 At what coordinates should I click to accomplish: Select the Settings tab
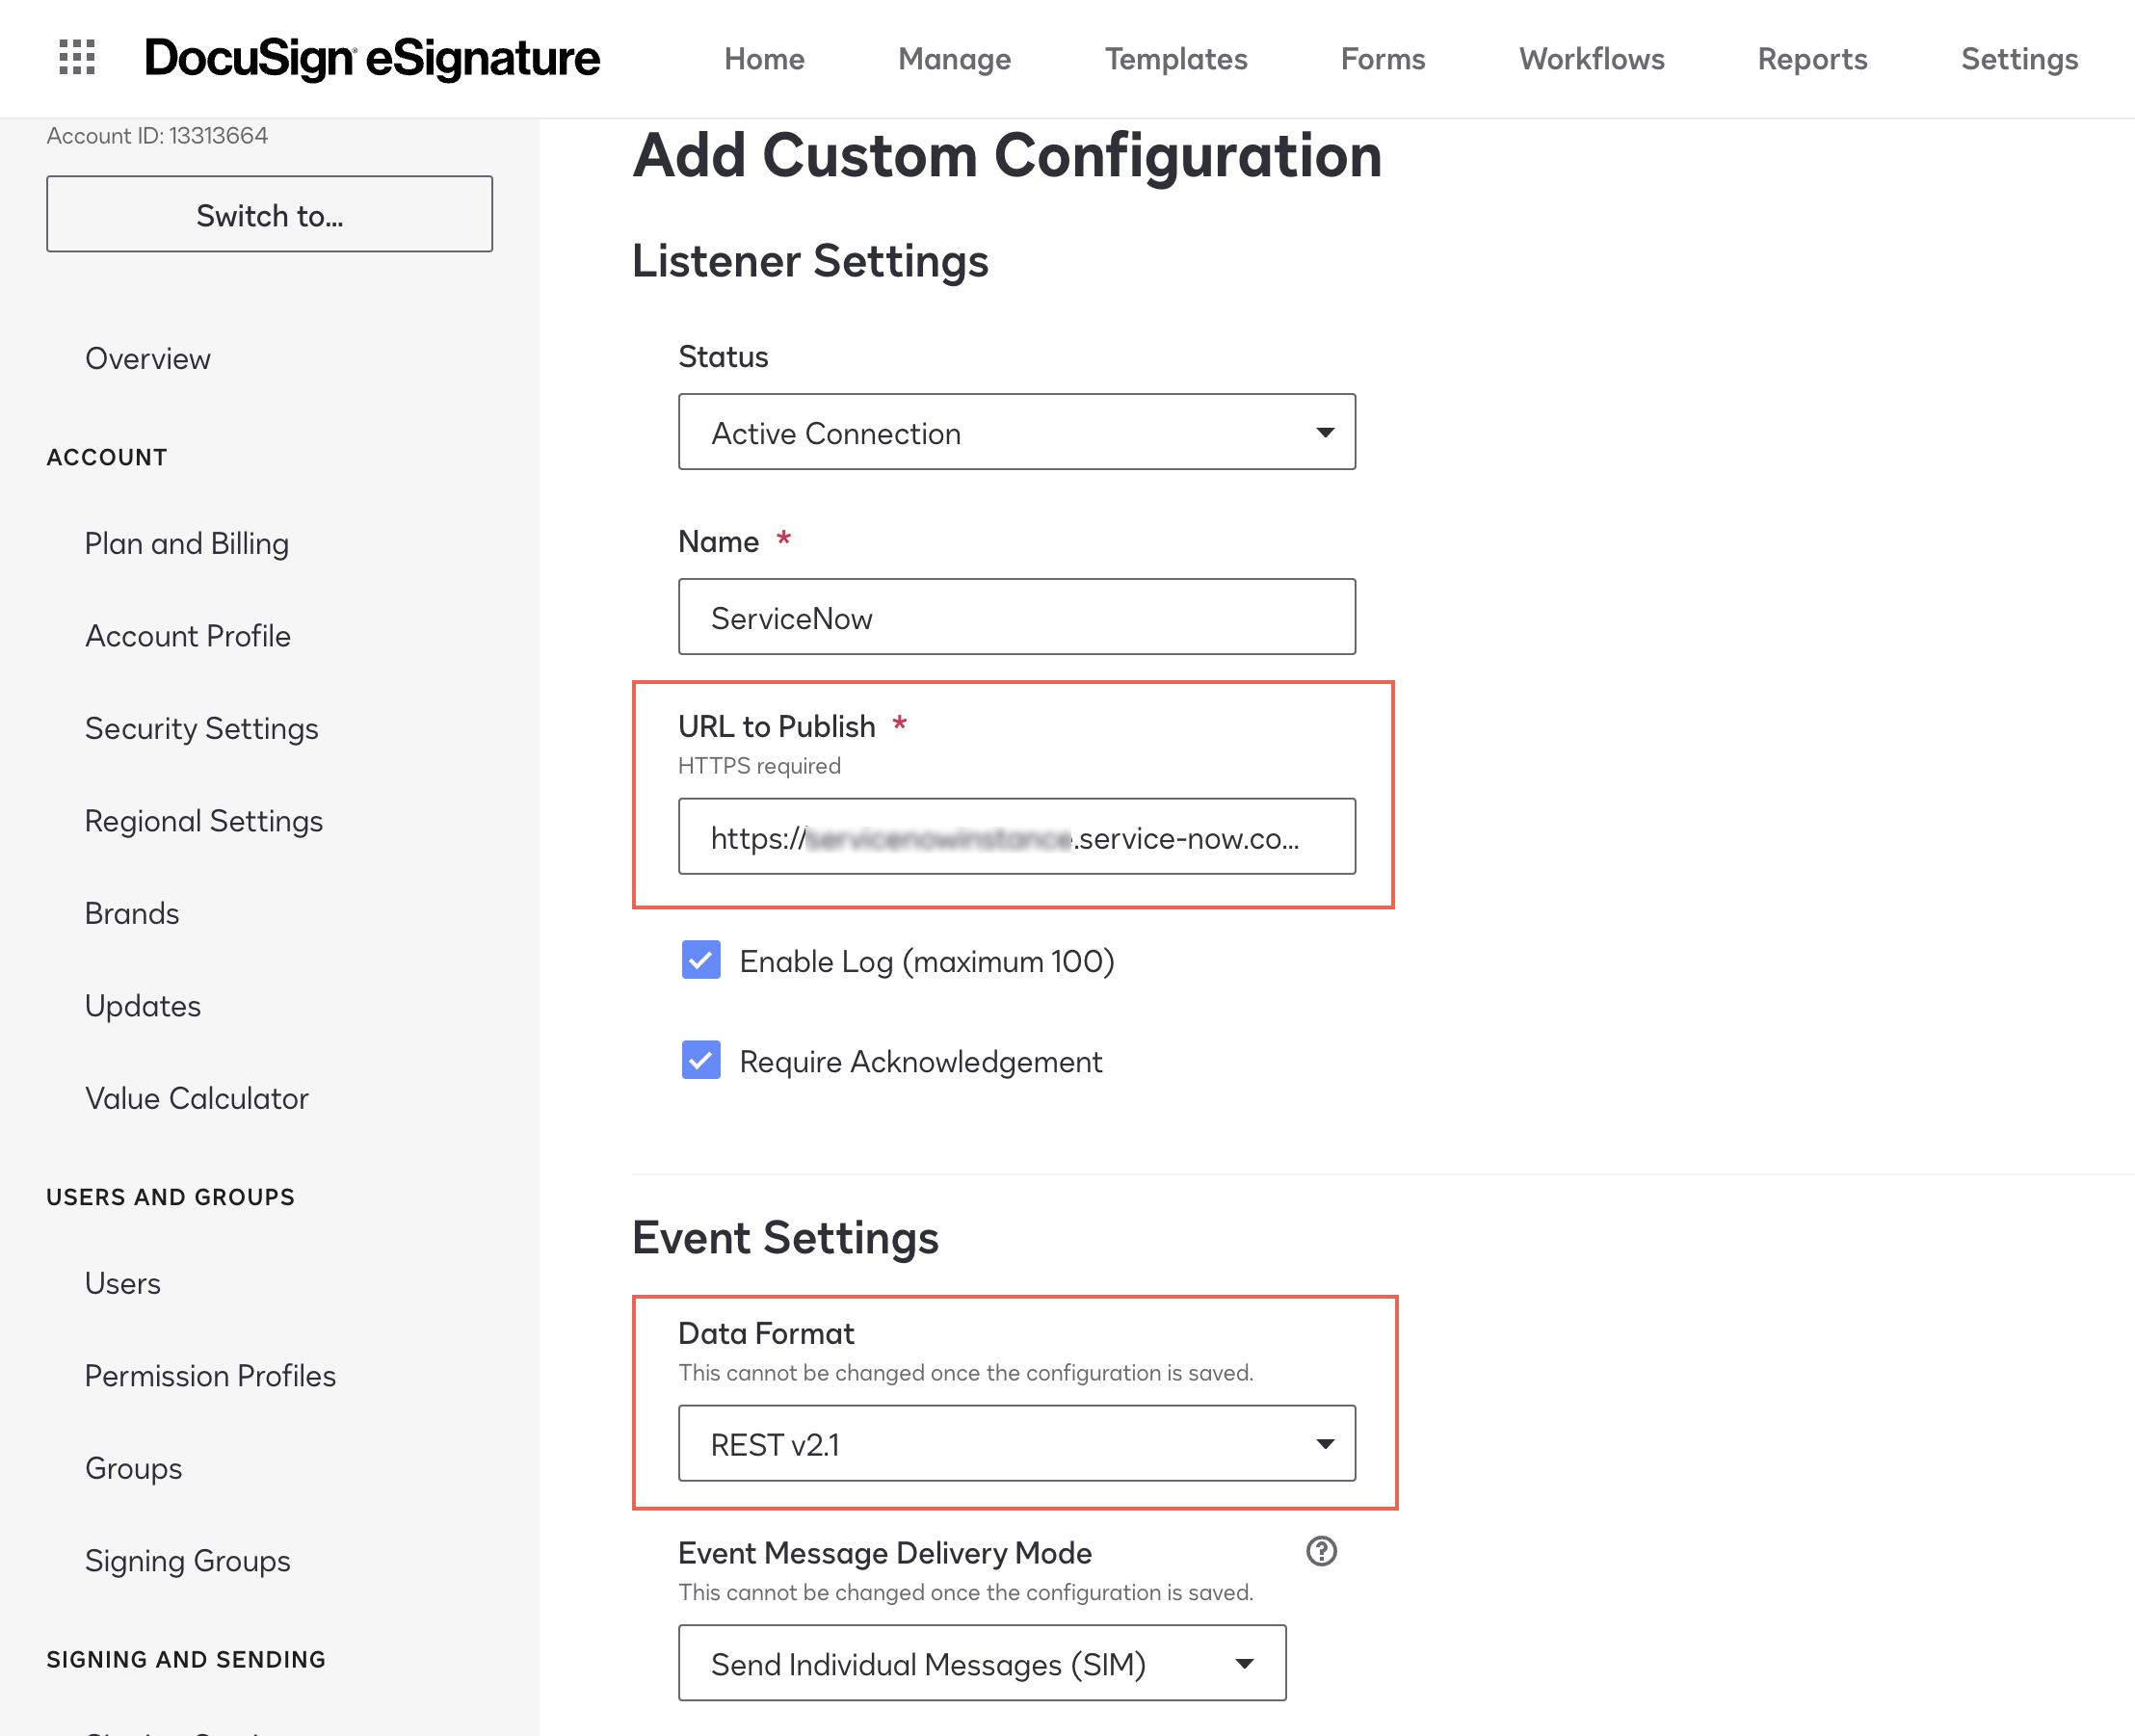[x=2019, y=59]
